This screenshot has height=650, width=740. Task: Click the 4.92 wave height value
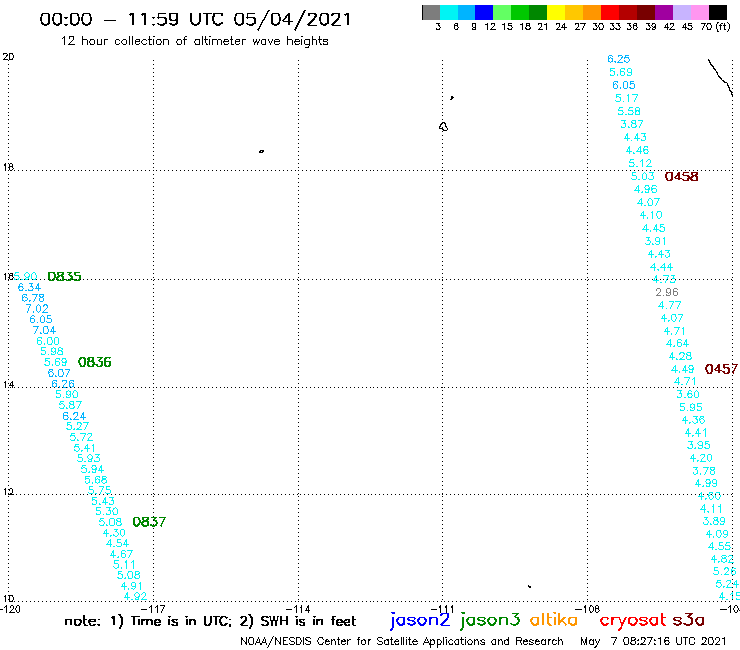pyautogui.click(x=135, y=596)
